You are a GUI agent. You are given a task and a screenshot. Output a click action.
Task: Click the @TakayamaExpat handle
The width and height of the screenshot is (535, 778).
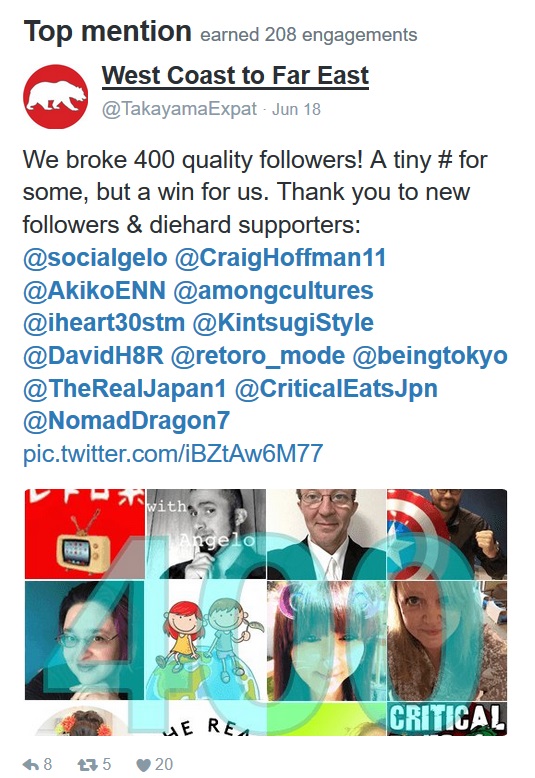coord(179,109)
